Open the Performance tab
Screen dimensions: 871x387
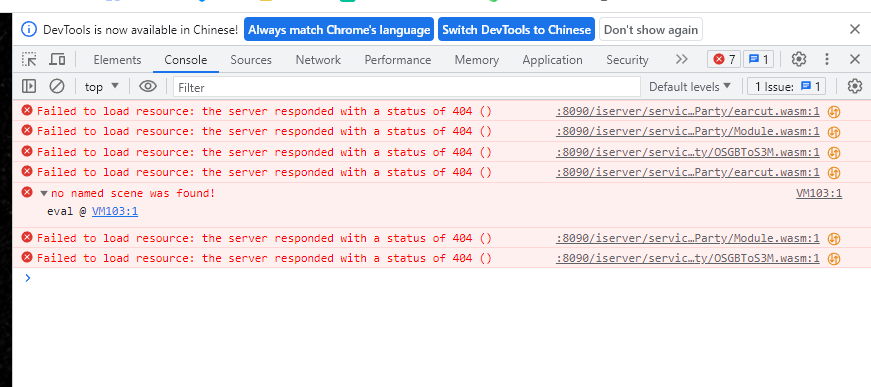398,60
